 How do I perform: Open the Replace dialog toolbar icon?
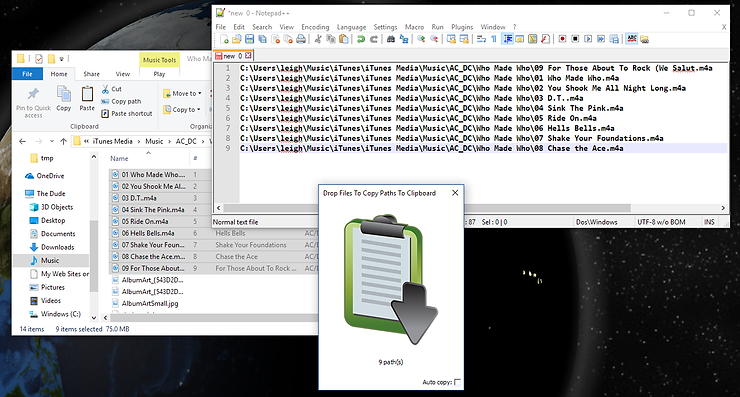(x=404, y=39)
